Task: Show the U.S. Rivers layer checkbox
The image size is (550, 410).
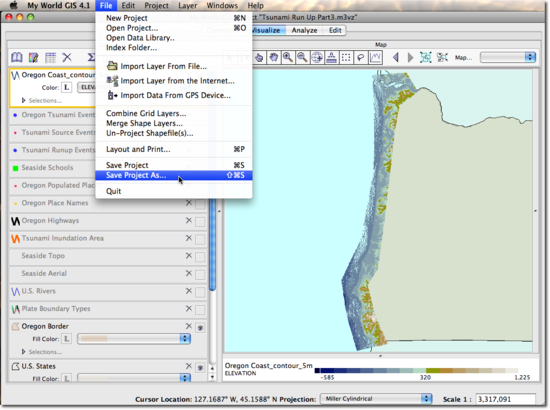Action: pos(200,292)
